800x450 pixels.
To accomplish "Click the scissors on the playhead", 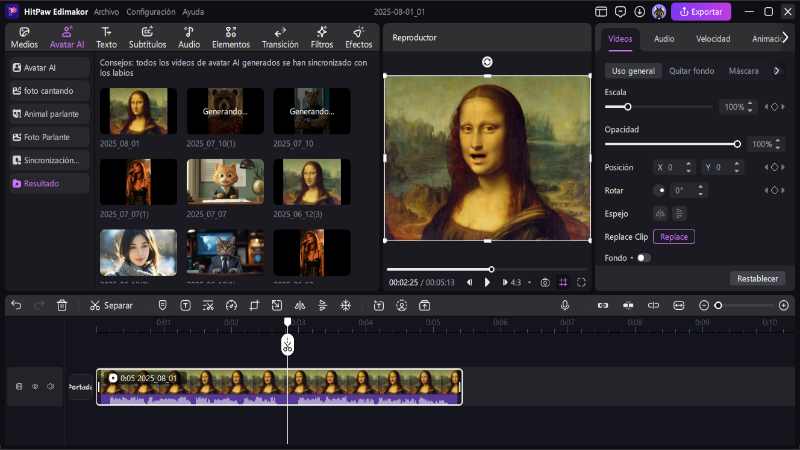I will click(287, 345).
